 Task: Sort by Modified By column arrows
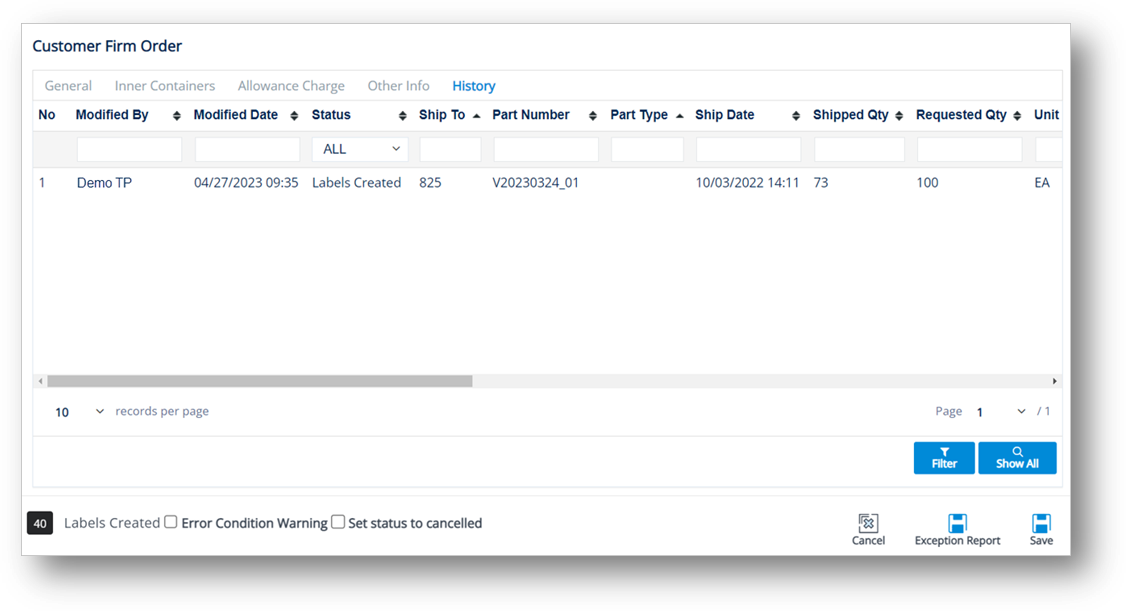click(x=177, y=116)
